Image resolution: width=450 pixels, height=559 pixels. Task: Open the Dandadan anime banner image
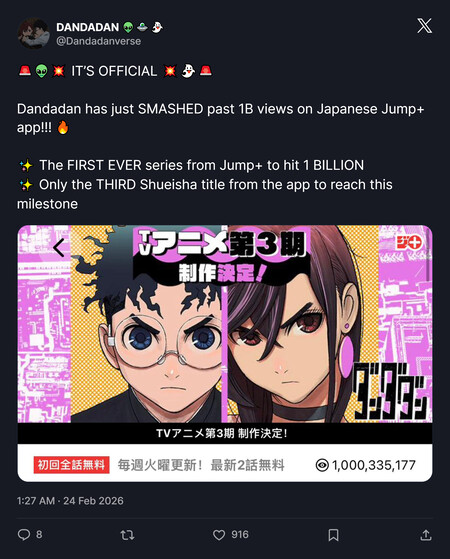[x=225, y=323]
